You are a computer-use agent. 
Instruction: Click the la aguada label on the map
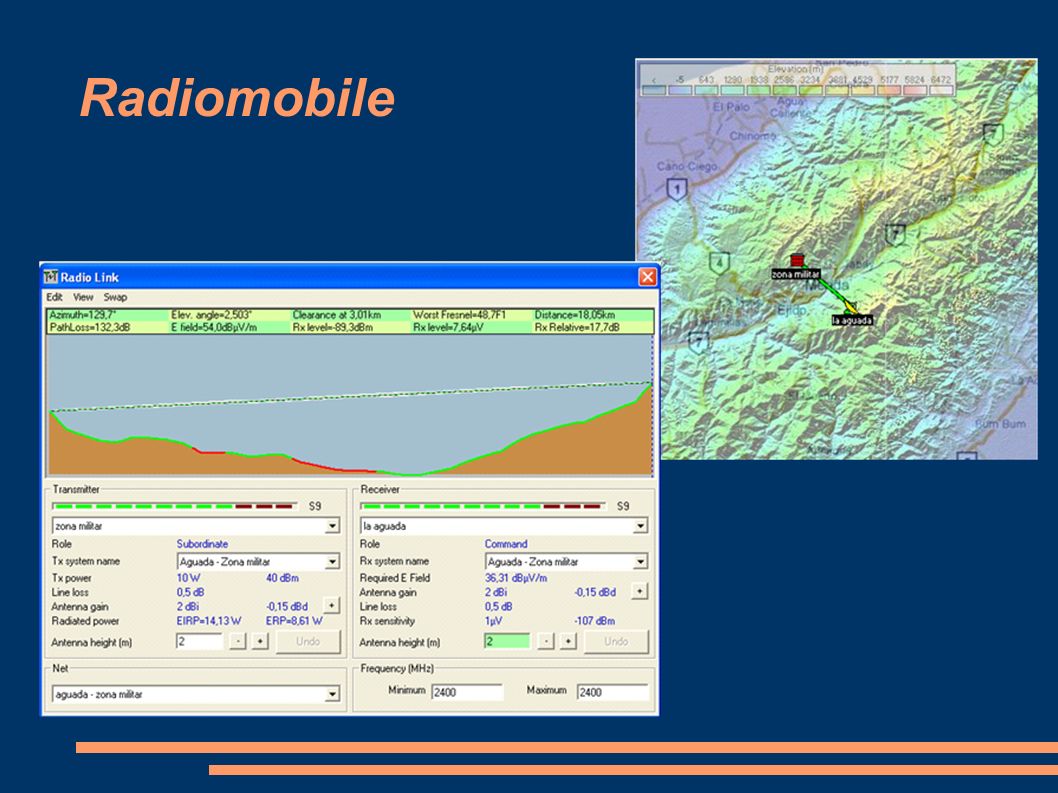tap(852, 321)
